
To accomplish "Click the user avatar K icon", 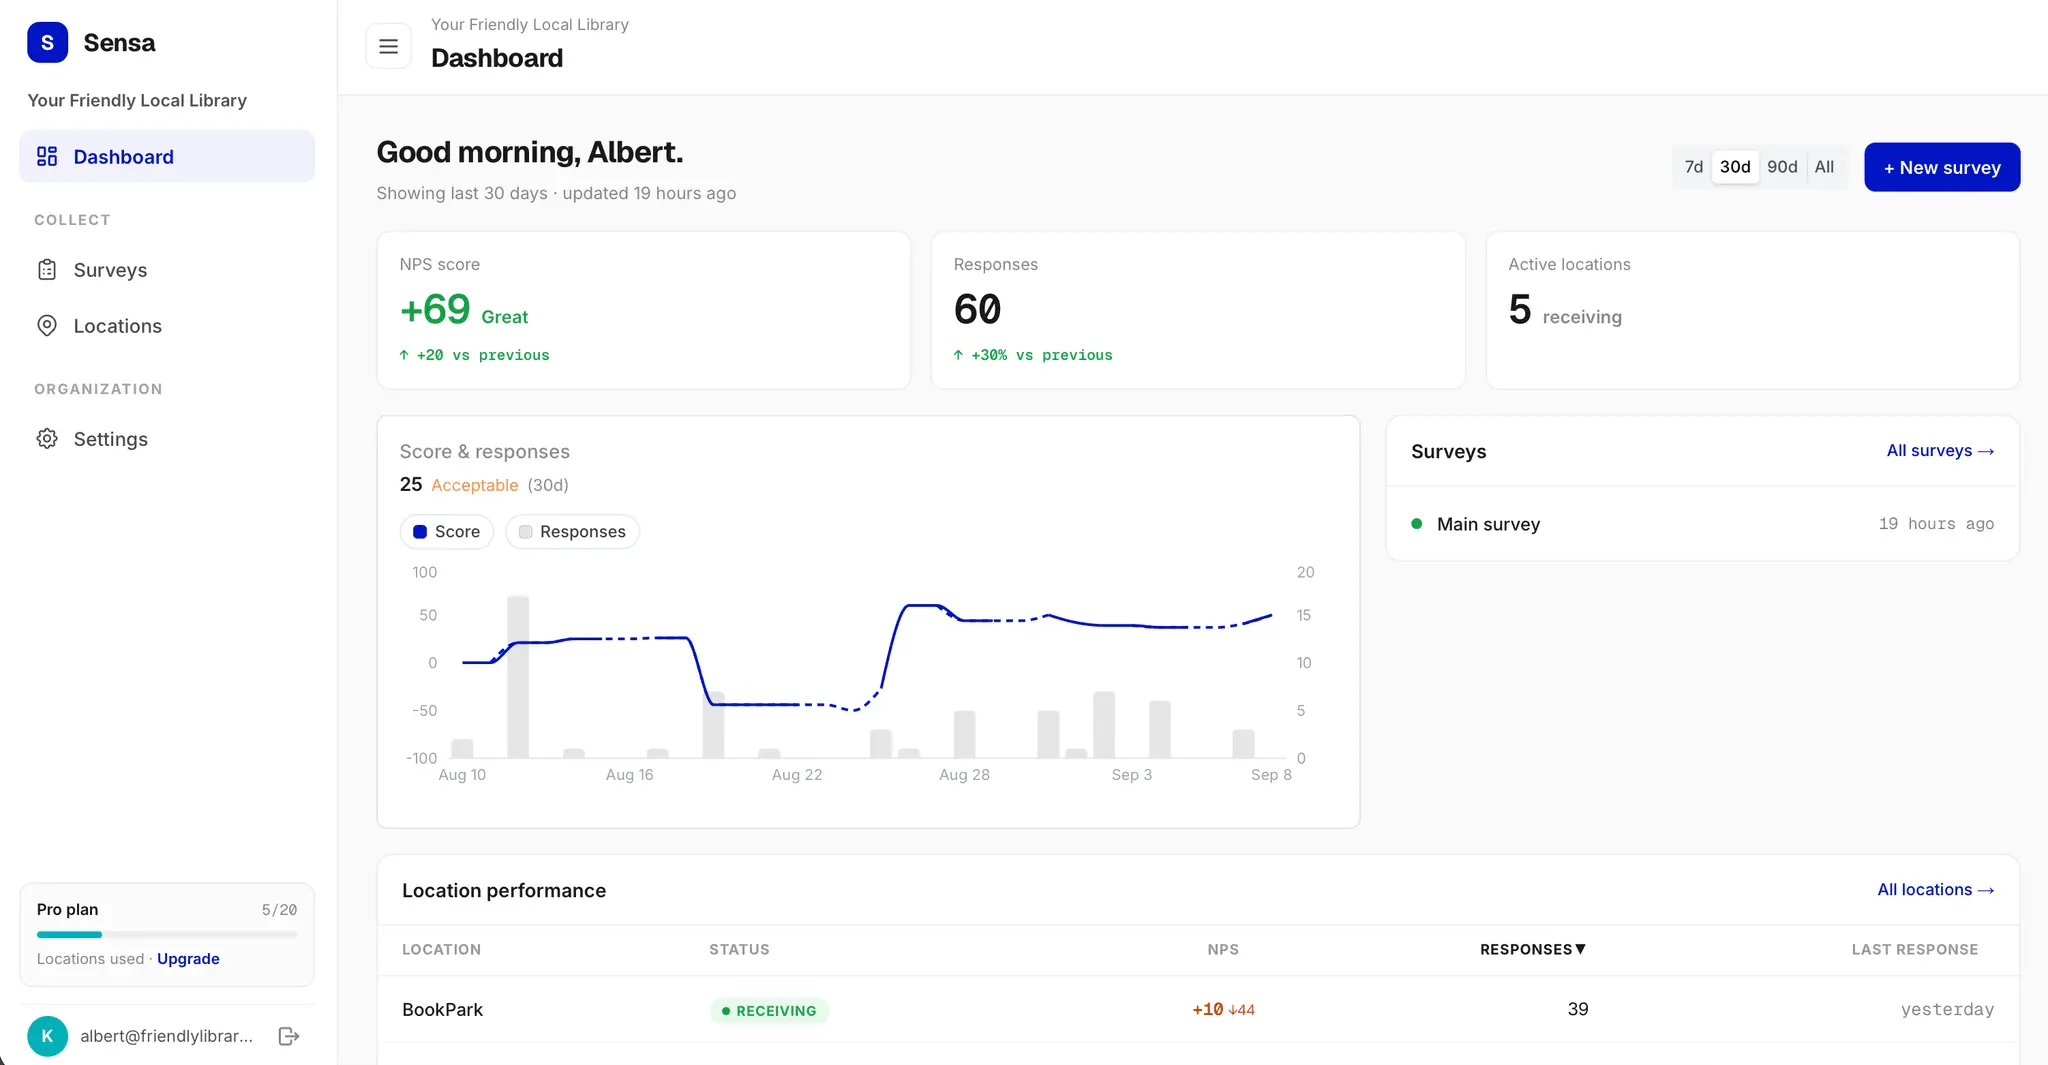I will pyautogui.click(x=47, y=1036).
